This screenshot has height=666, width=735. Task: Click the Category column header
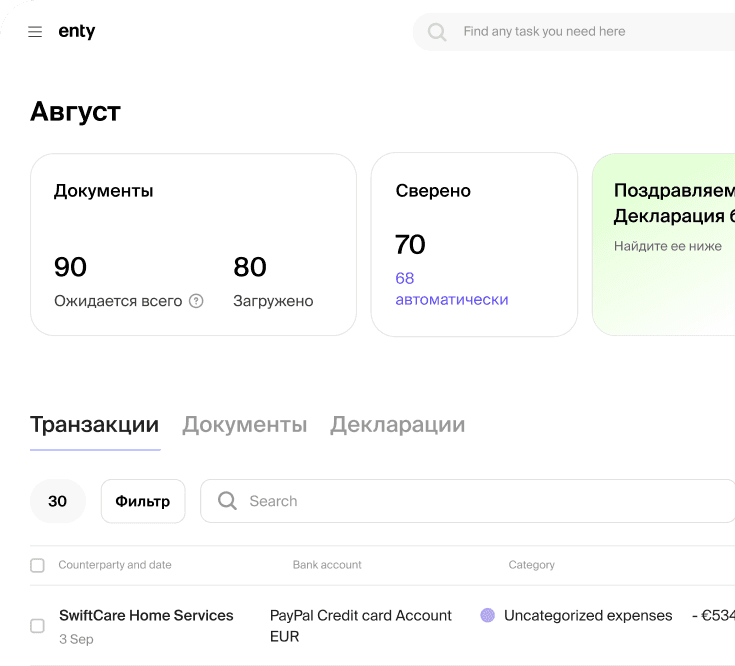point(532,565)
